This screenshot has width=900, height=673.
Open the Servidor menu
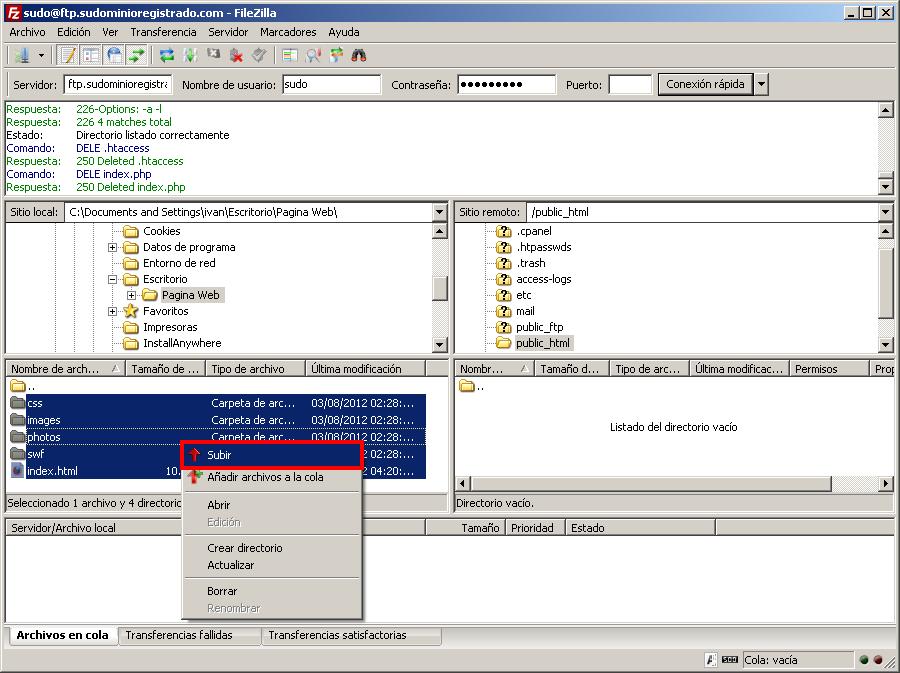coord(228,32)
